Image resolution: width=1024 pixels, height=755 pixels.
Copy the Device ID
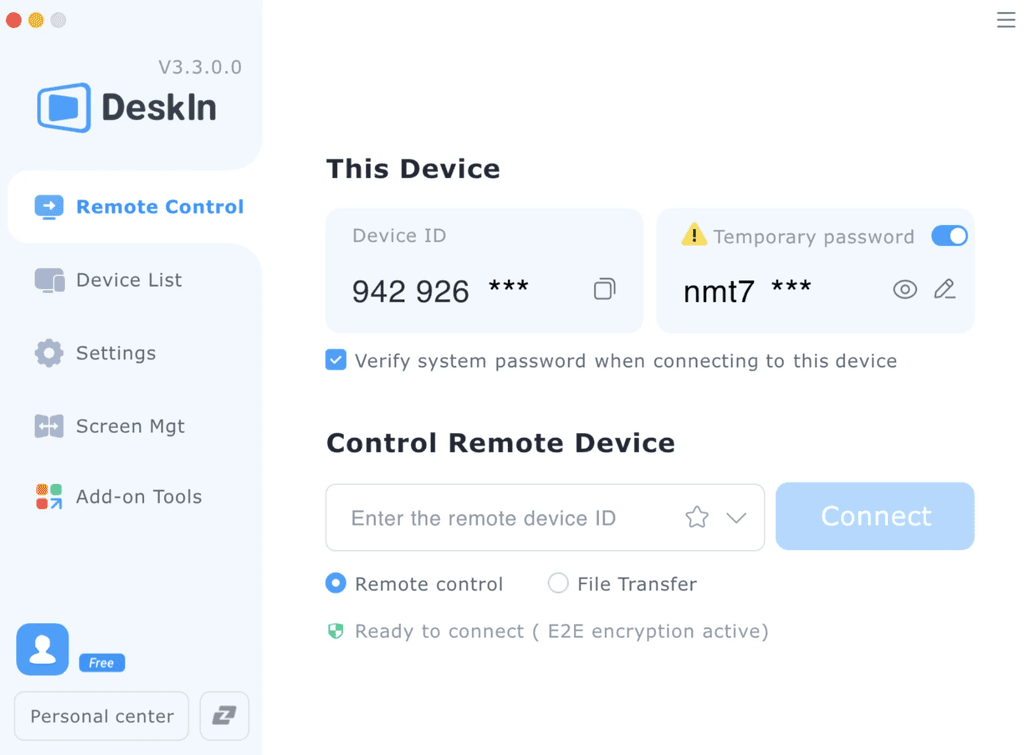(x=604, y=288)
